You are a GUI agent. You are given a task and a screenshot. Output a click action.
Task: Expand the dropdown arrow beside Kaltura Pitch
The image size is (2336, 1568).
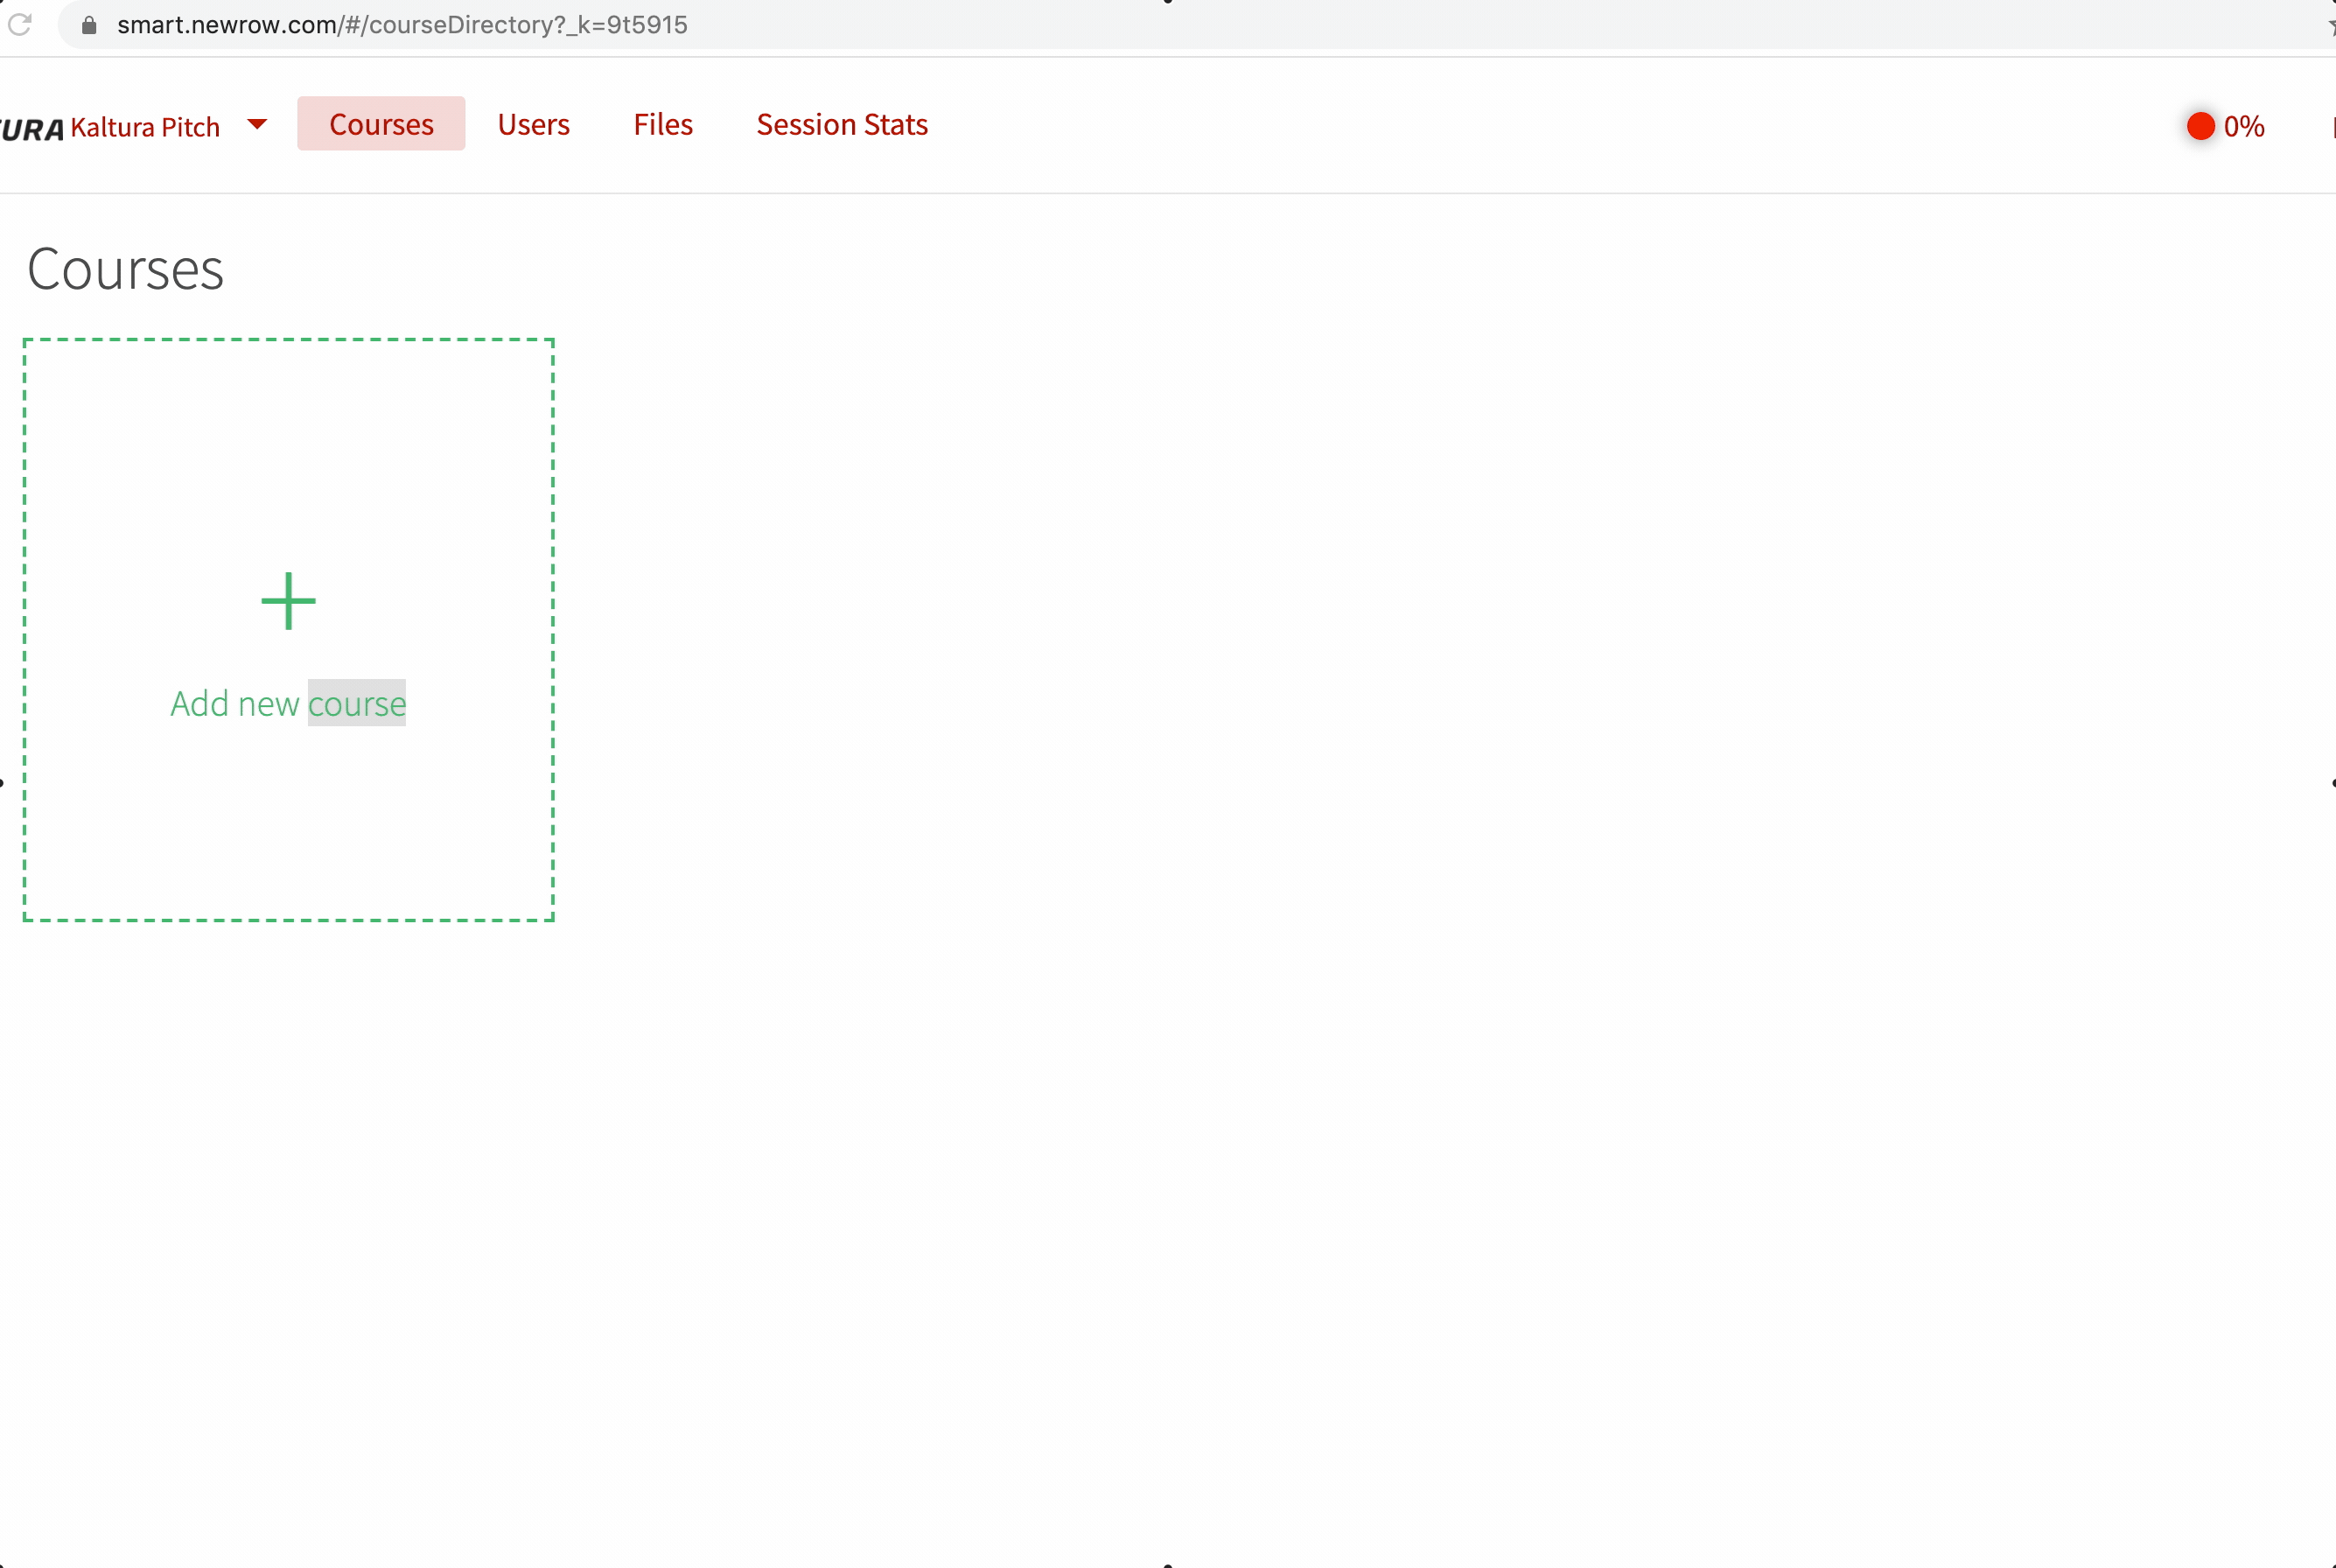[257, 124]
